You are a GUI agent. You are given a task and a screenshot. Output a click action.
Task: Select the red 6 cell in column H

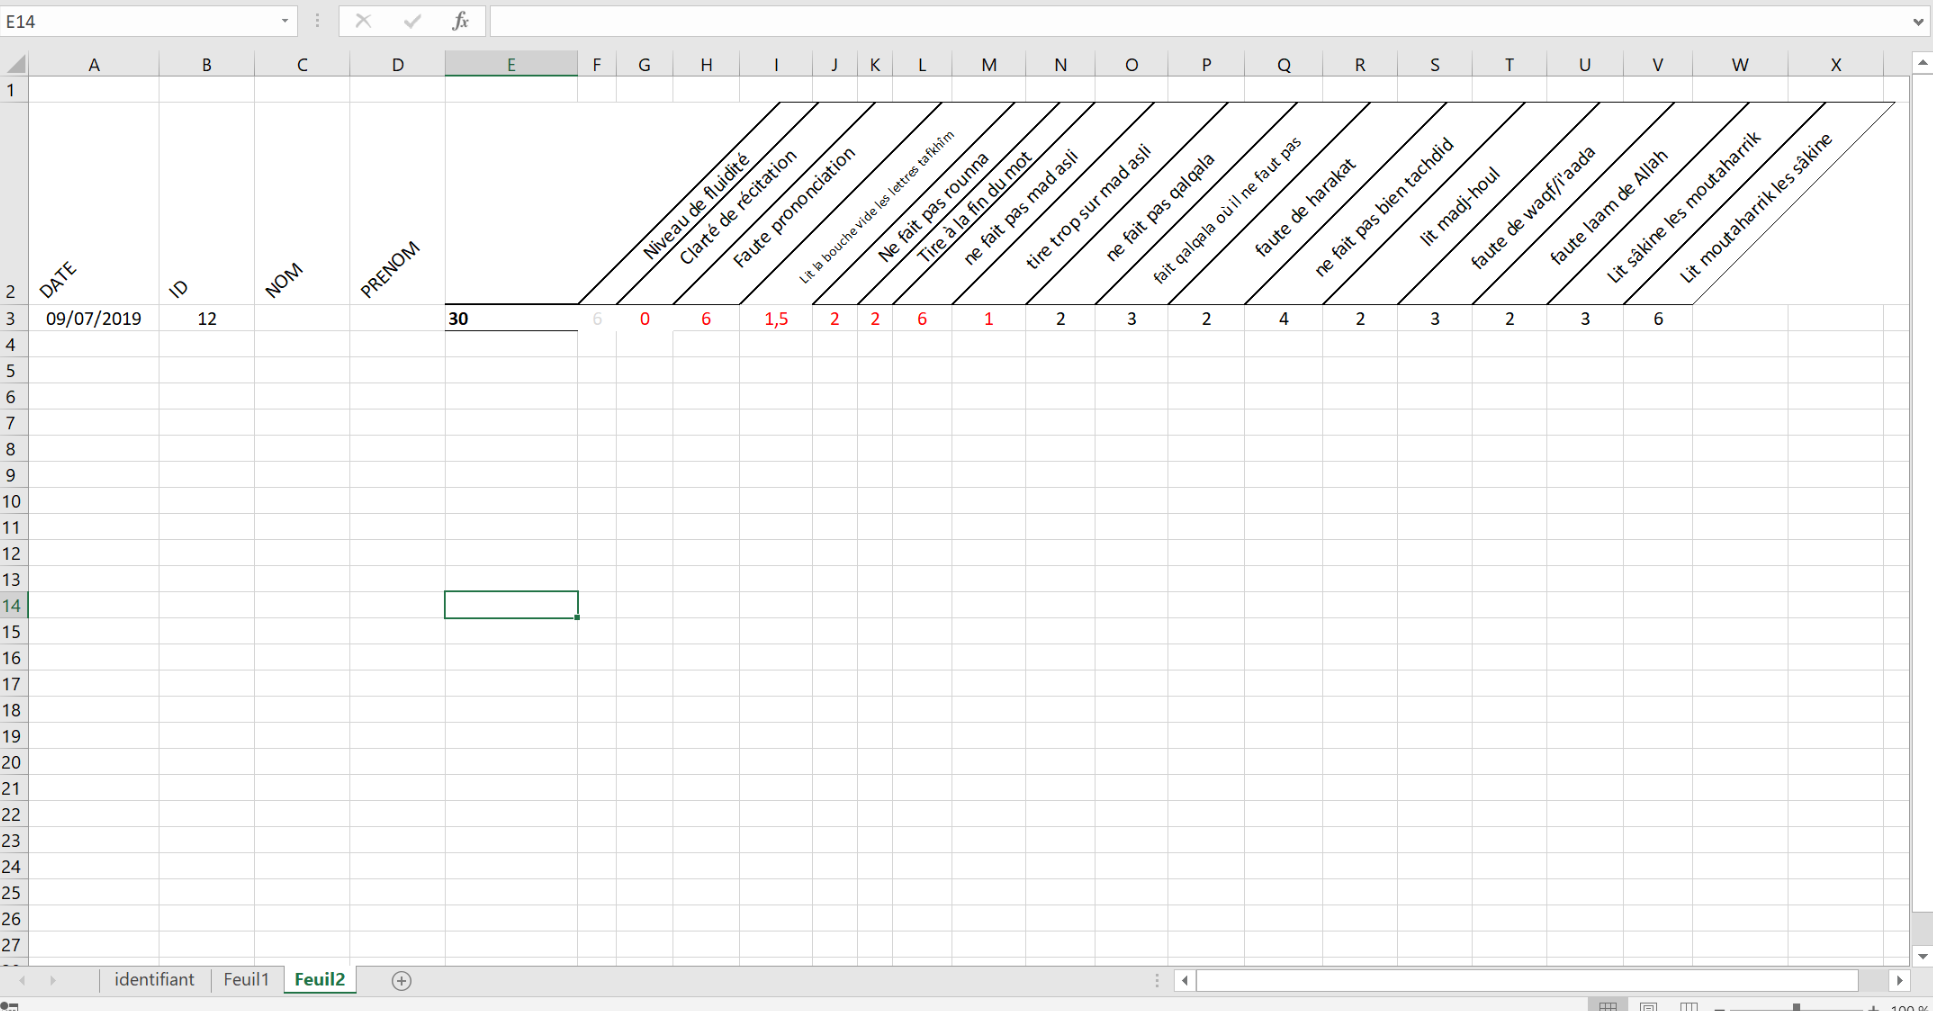[706, 318]
